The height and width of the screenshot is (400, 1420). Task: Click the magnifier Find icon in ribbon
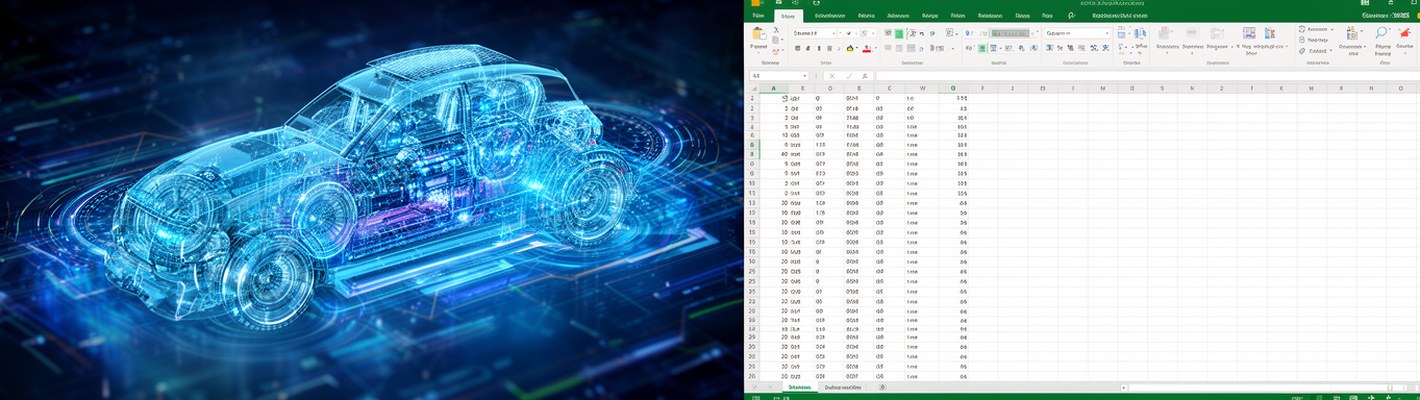click(x=1382, y=33)
